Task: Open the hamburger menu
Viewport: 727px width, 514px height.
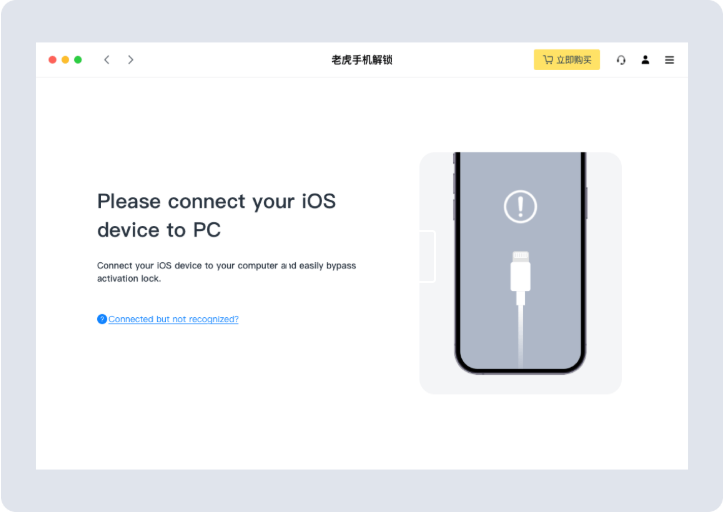Action: pos(669,60)
